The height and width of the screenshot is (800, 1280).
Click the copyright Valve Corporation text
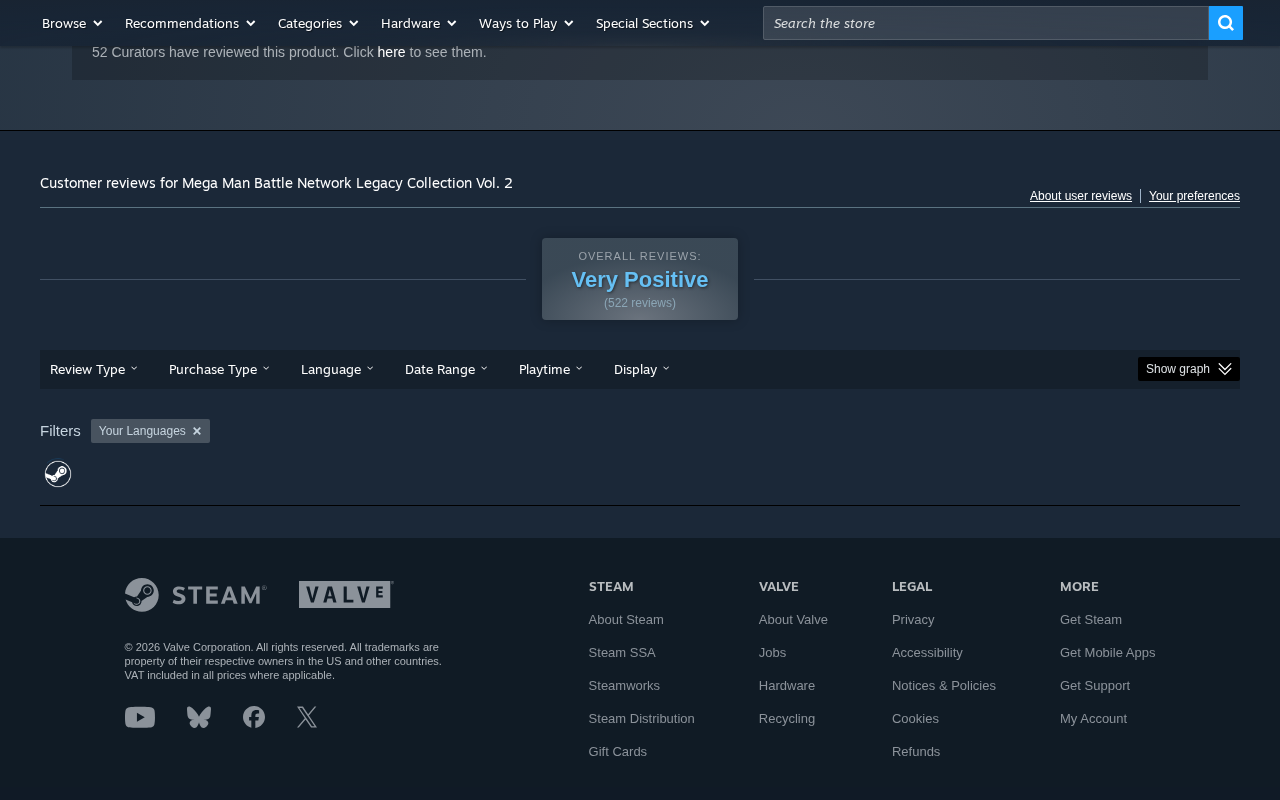[x=283, y=661]
